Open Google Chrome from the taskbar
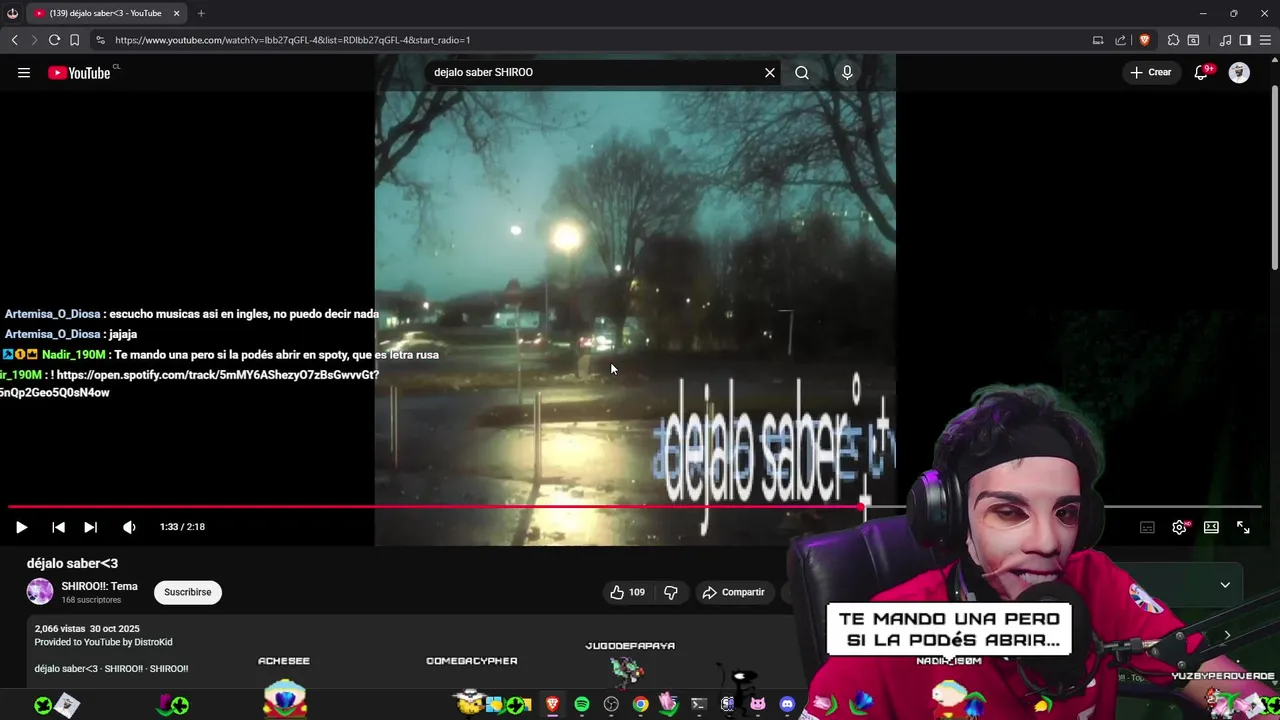 640,705
